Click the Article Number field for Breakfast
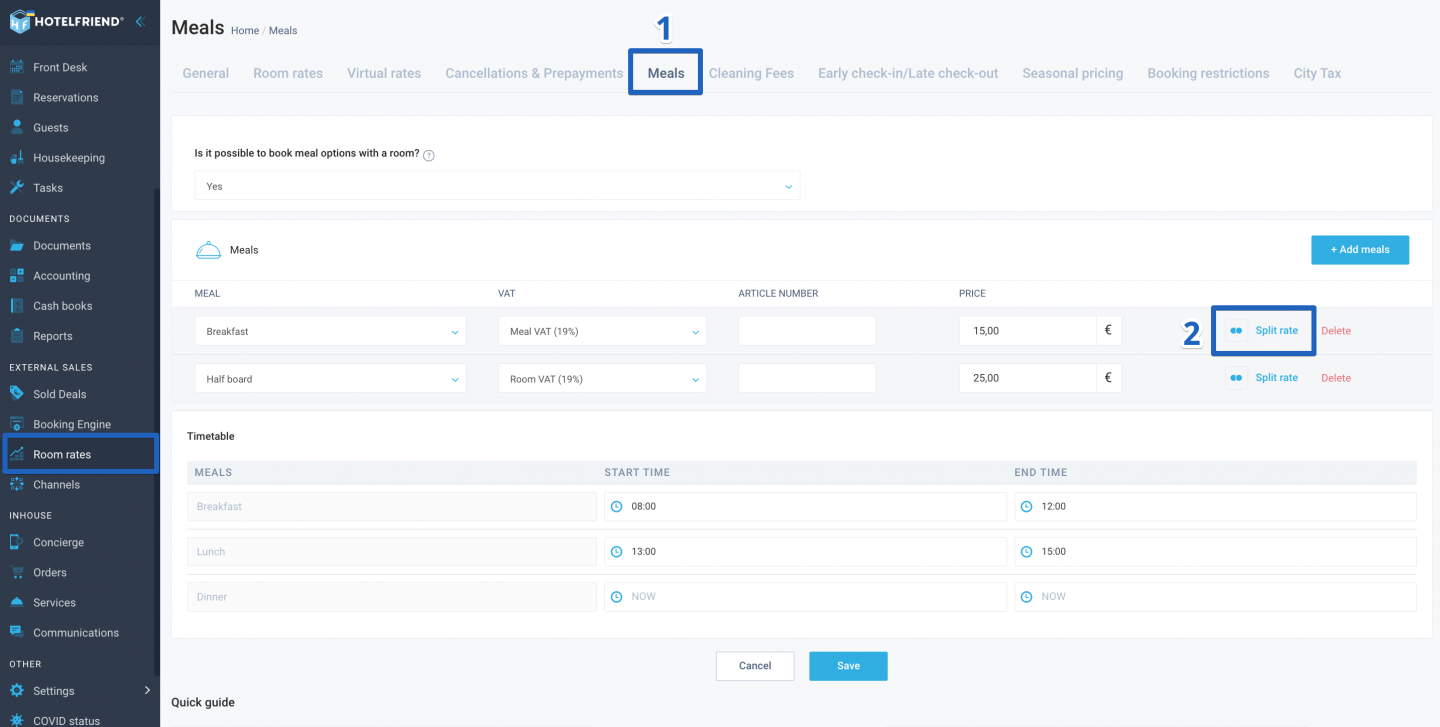Viewport: 1440px width, 727px height. tap(806, 330)
